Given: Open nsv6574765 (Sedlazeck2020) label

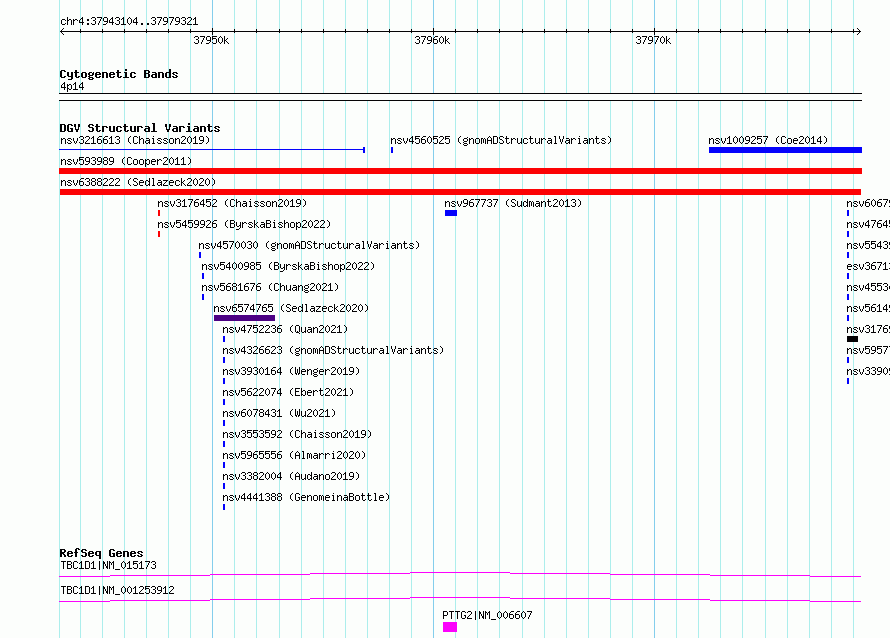Looking at the screenshot, I should tap(291, 308).
